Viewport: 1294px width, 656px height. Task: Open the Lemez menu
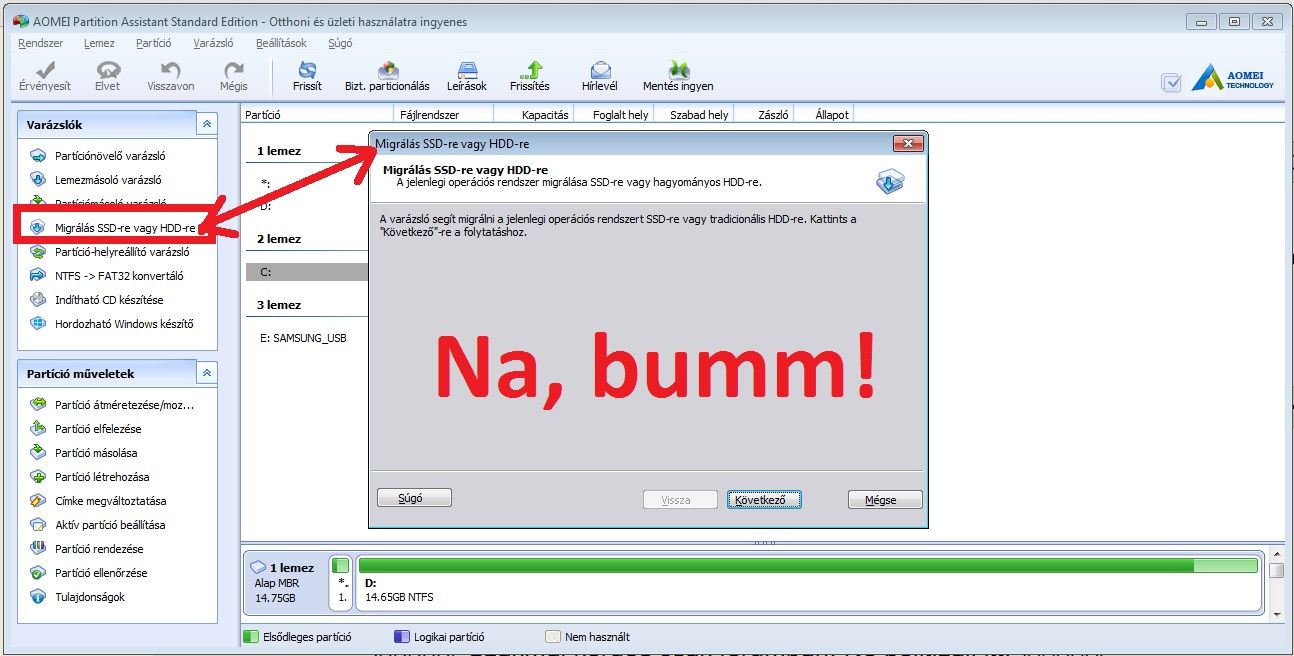click(99, 43)
